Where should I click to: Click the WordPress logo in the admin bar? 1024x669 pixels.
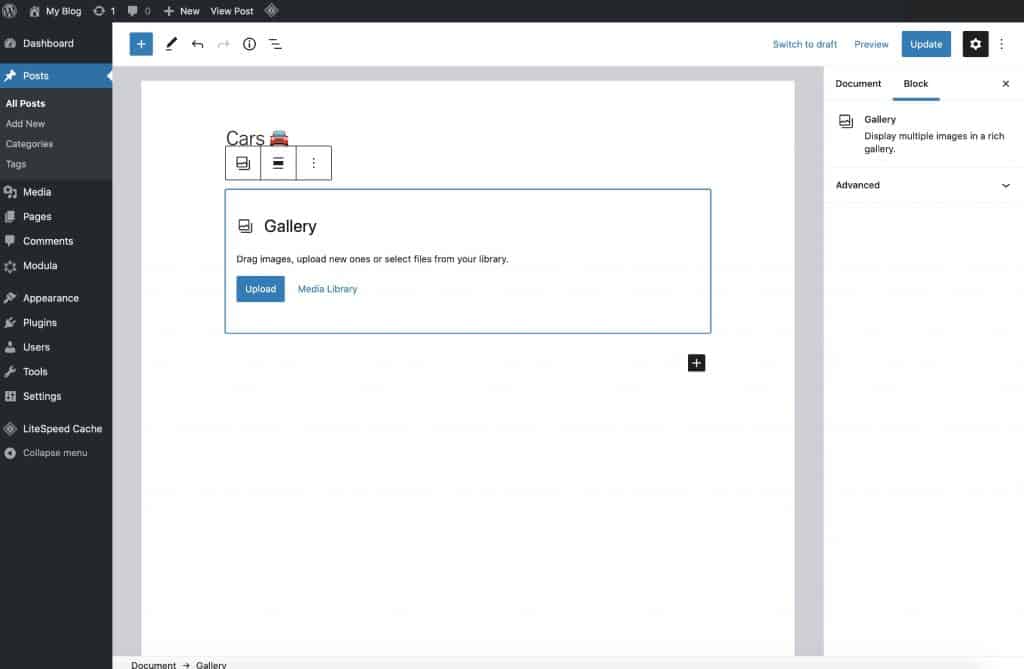(11, 11)
